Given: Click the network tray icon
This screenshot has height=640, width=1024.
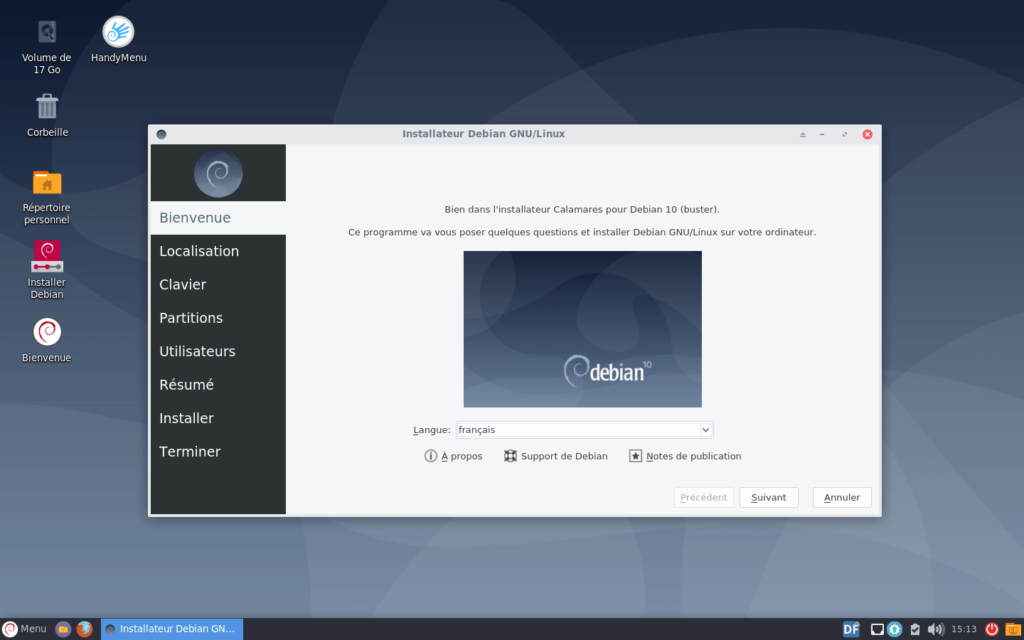Looking at the screenshot, I should click(877, 629).
